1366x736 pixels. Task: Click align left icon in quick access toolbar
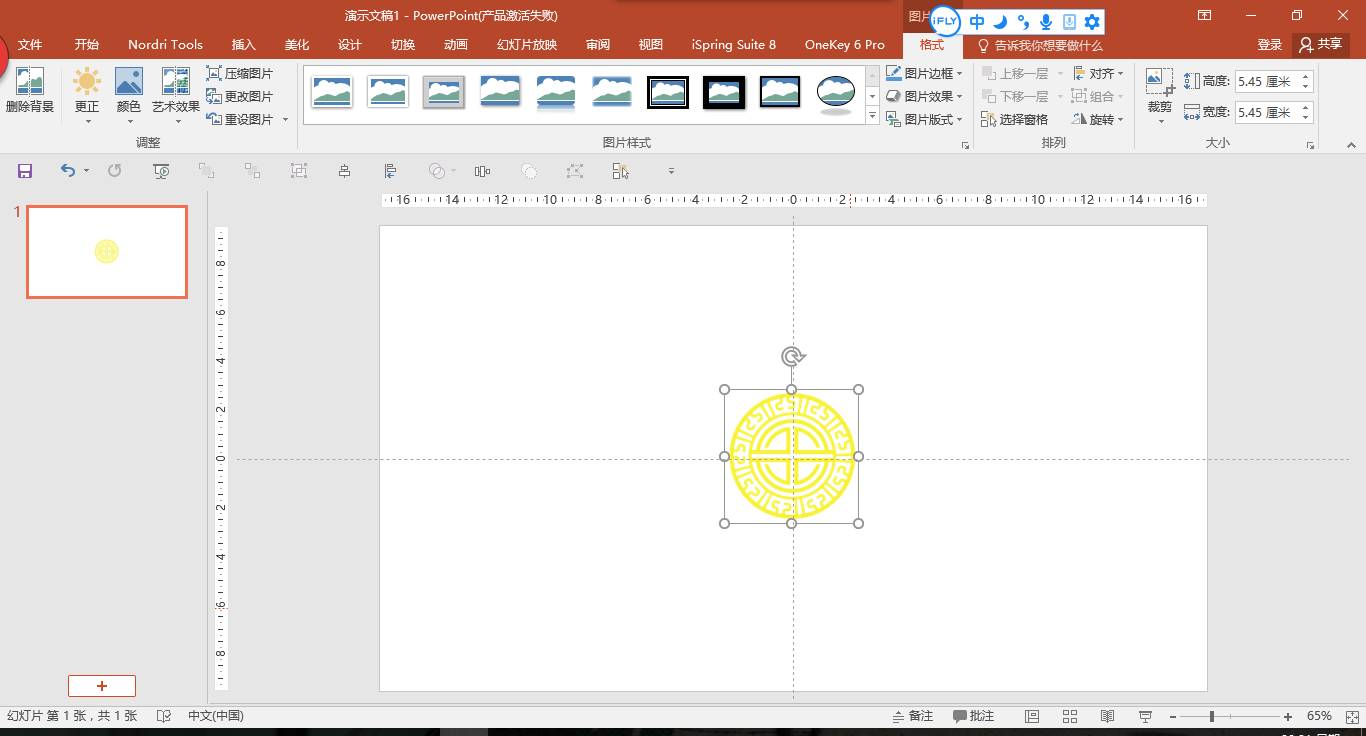coord(391,171)
